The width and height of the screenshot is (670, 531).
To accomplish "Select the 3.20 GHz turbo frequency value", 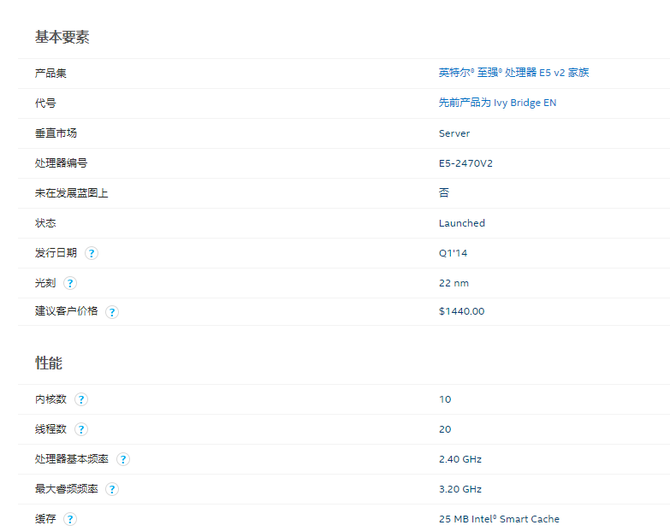I will coord(460,489).
